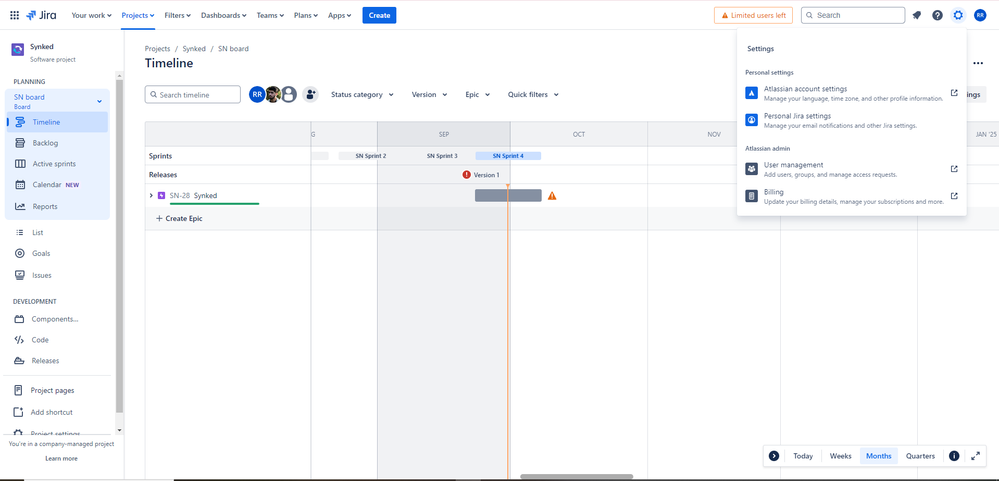Open Apps dropdown menu
This screenshot has height=481, width=999.
339,15
